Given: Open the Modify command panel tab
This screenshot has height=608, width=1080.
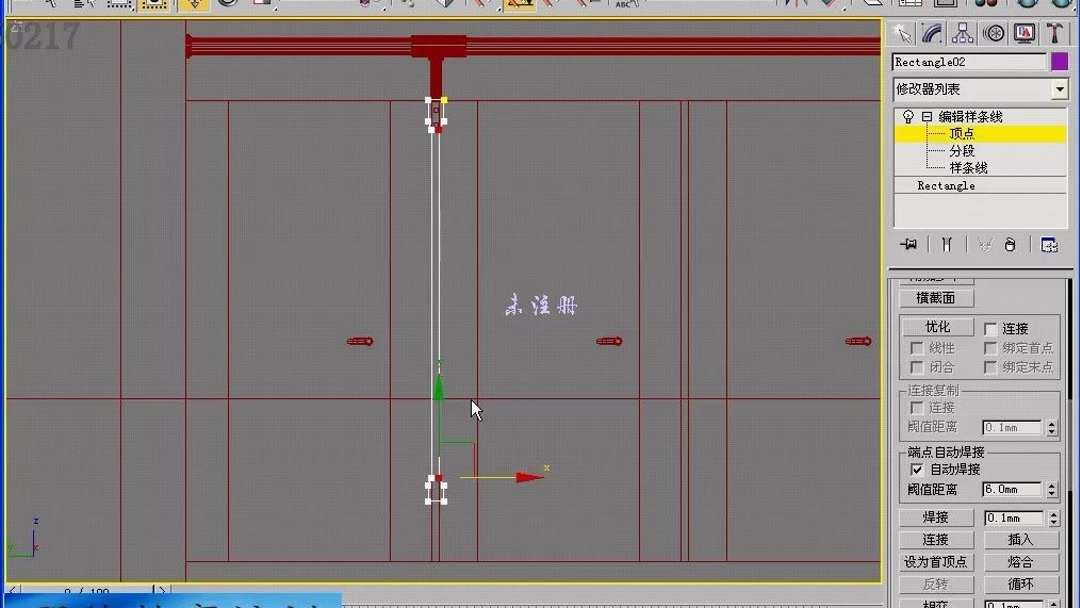Looking at the screenshot, I should pyautogui.click(x=930, y=33).
